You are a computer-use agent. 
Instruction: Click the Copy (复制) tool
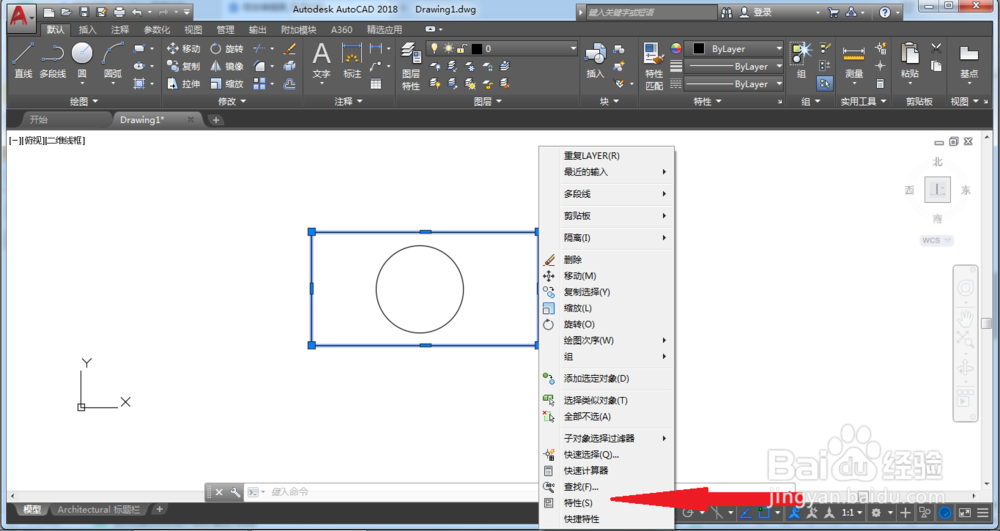tap(184, 66)
